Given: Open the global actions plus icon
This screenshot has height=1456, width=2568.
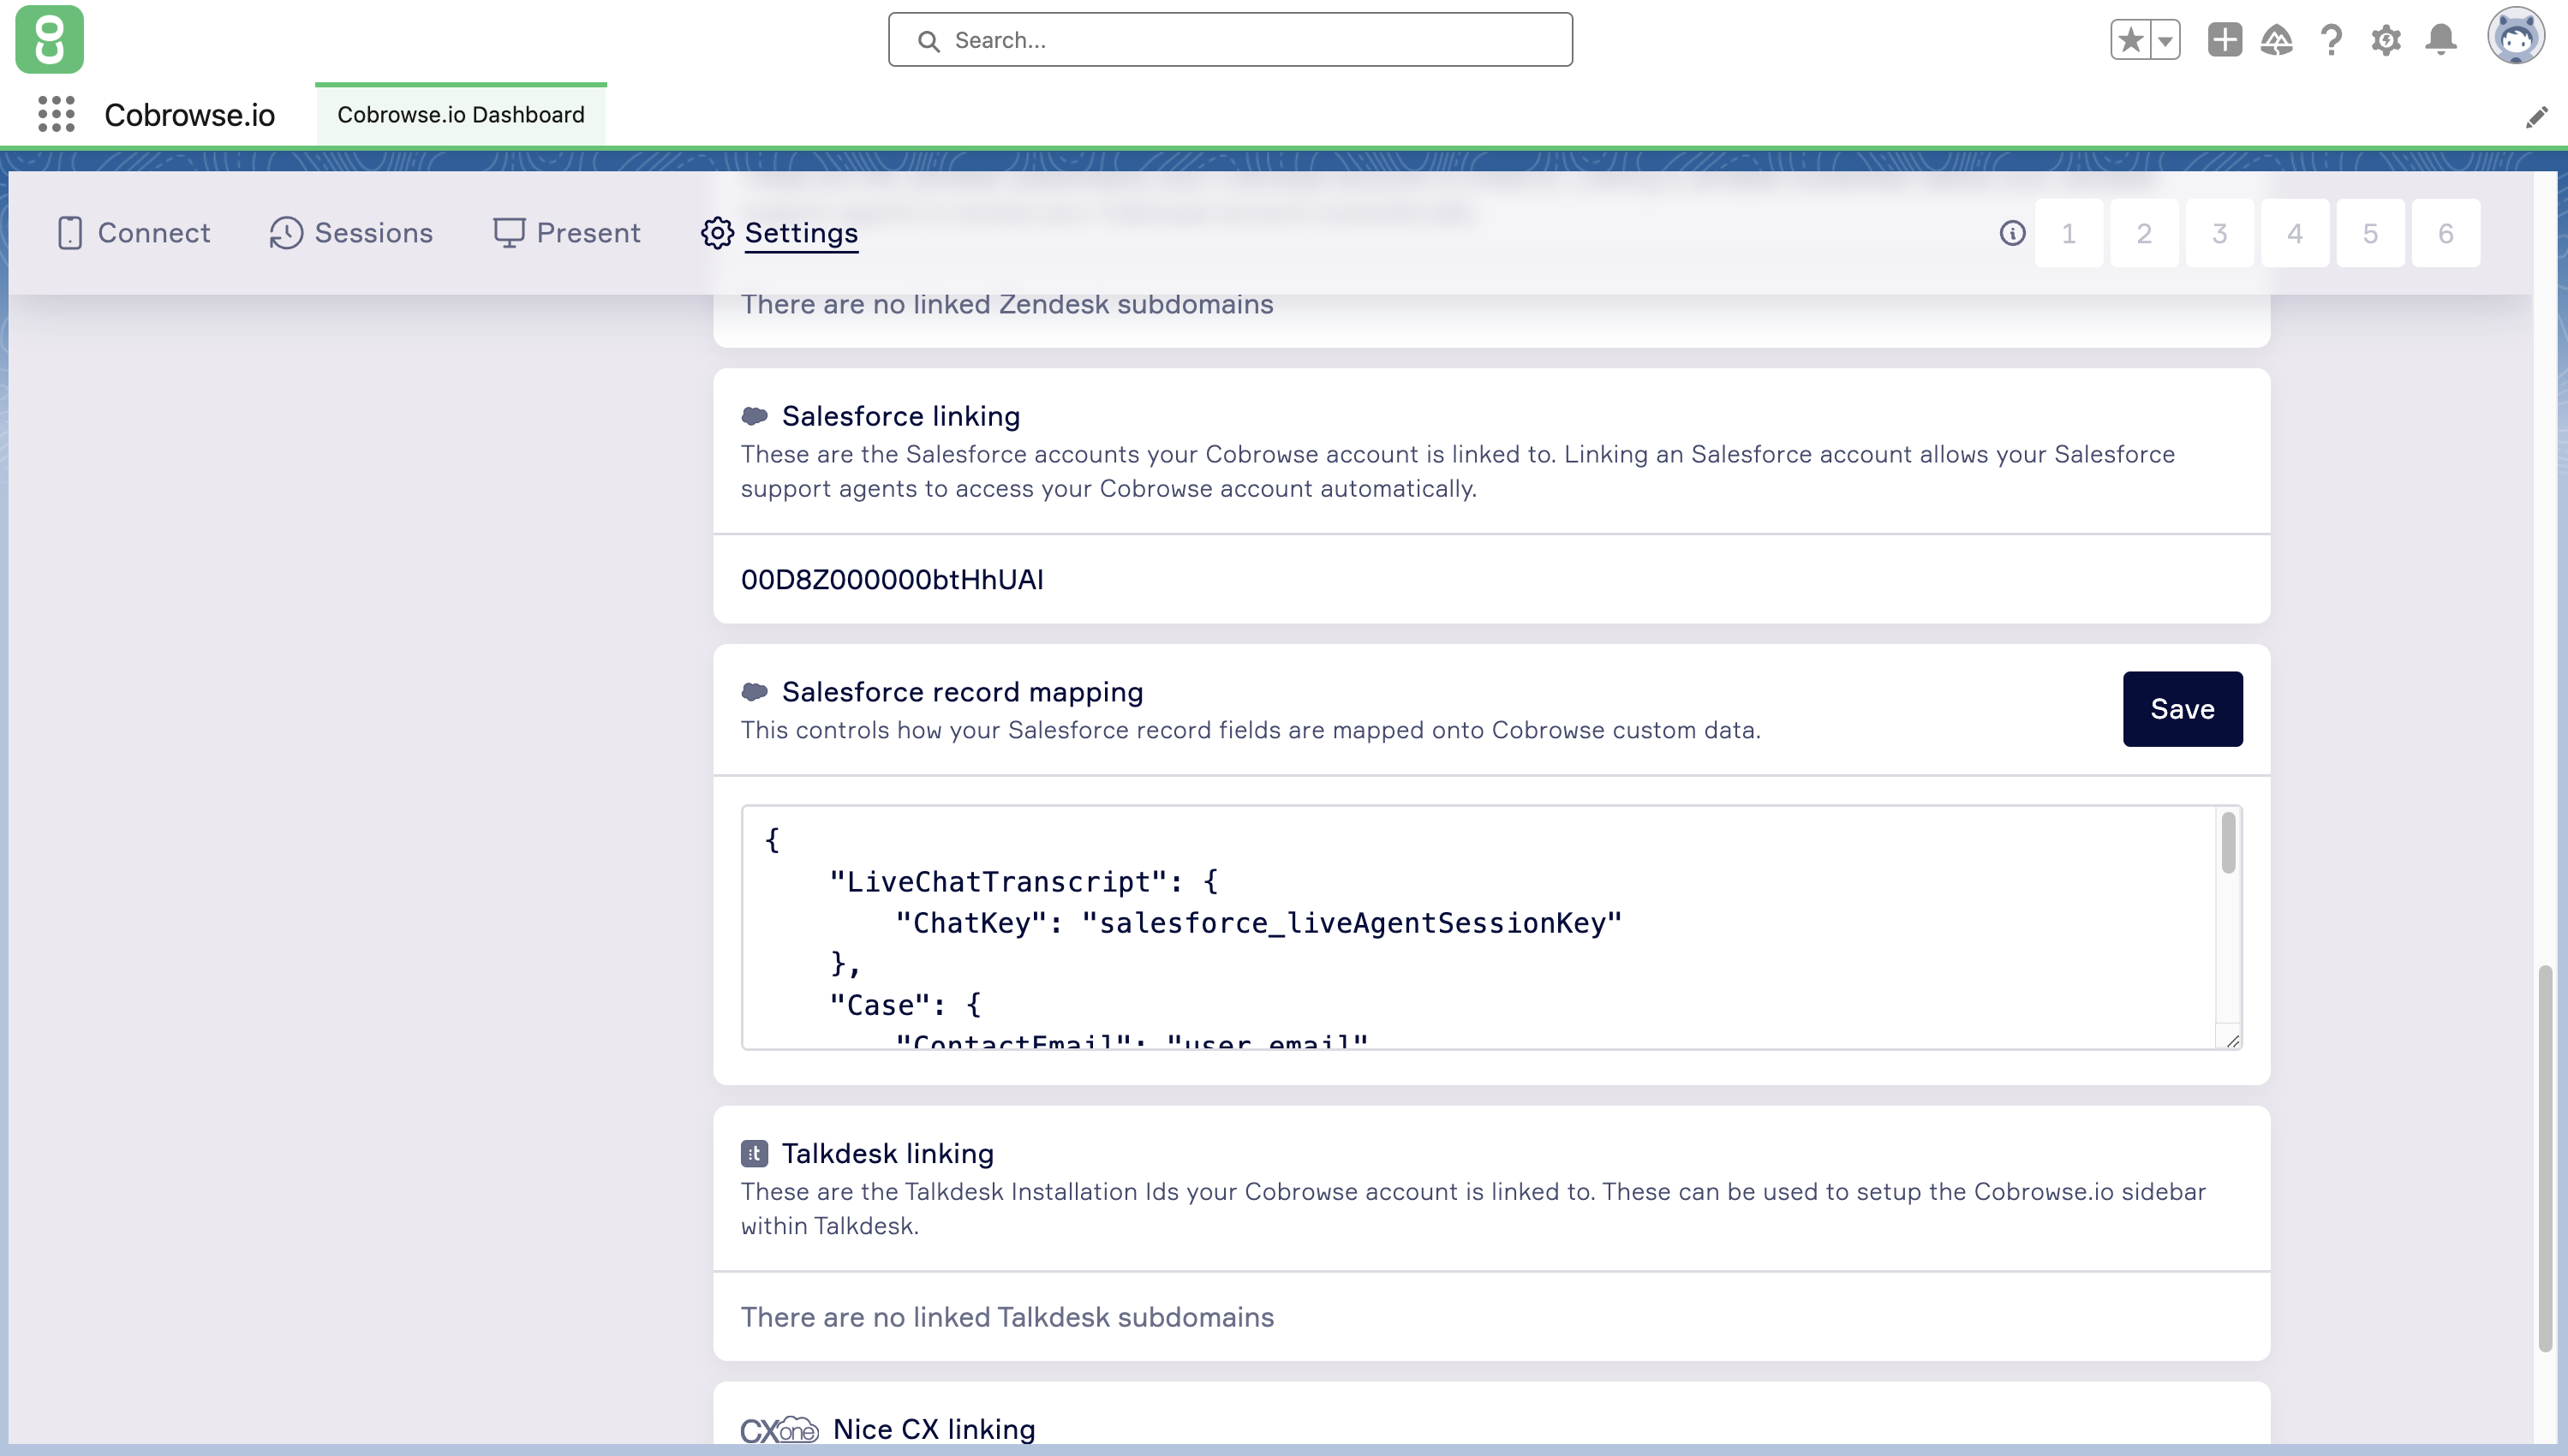Looking at the screenshot, I should tap(2224, 40).
